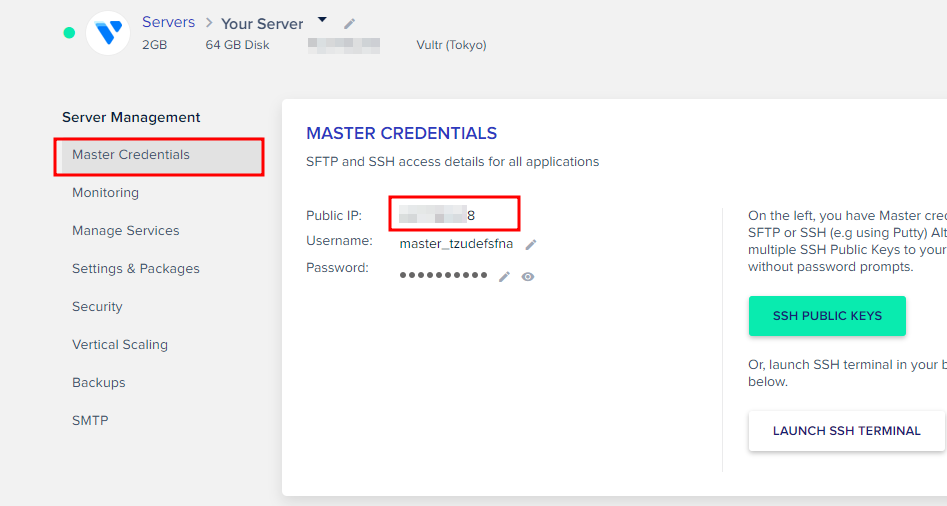The height and width of the screenshot is (506, 947).
Task: Edit the password with pencil icon
Action: [504, 277]
